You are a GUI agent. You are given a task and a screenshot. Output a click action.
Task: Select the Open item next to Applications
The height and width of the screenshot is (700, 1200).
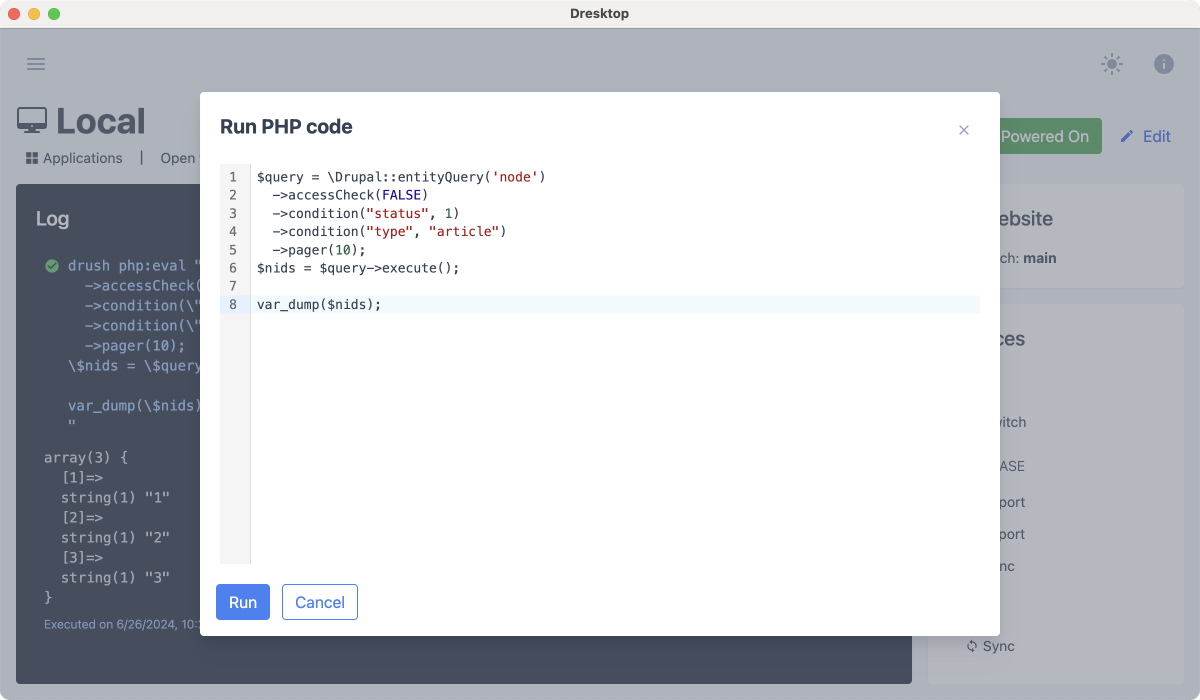[x=176, y=157]
